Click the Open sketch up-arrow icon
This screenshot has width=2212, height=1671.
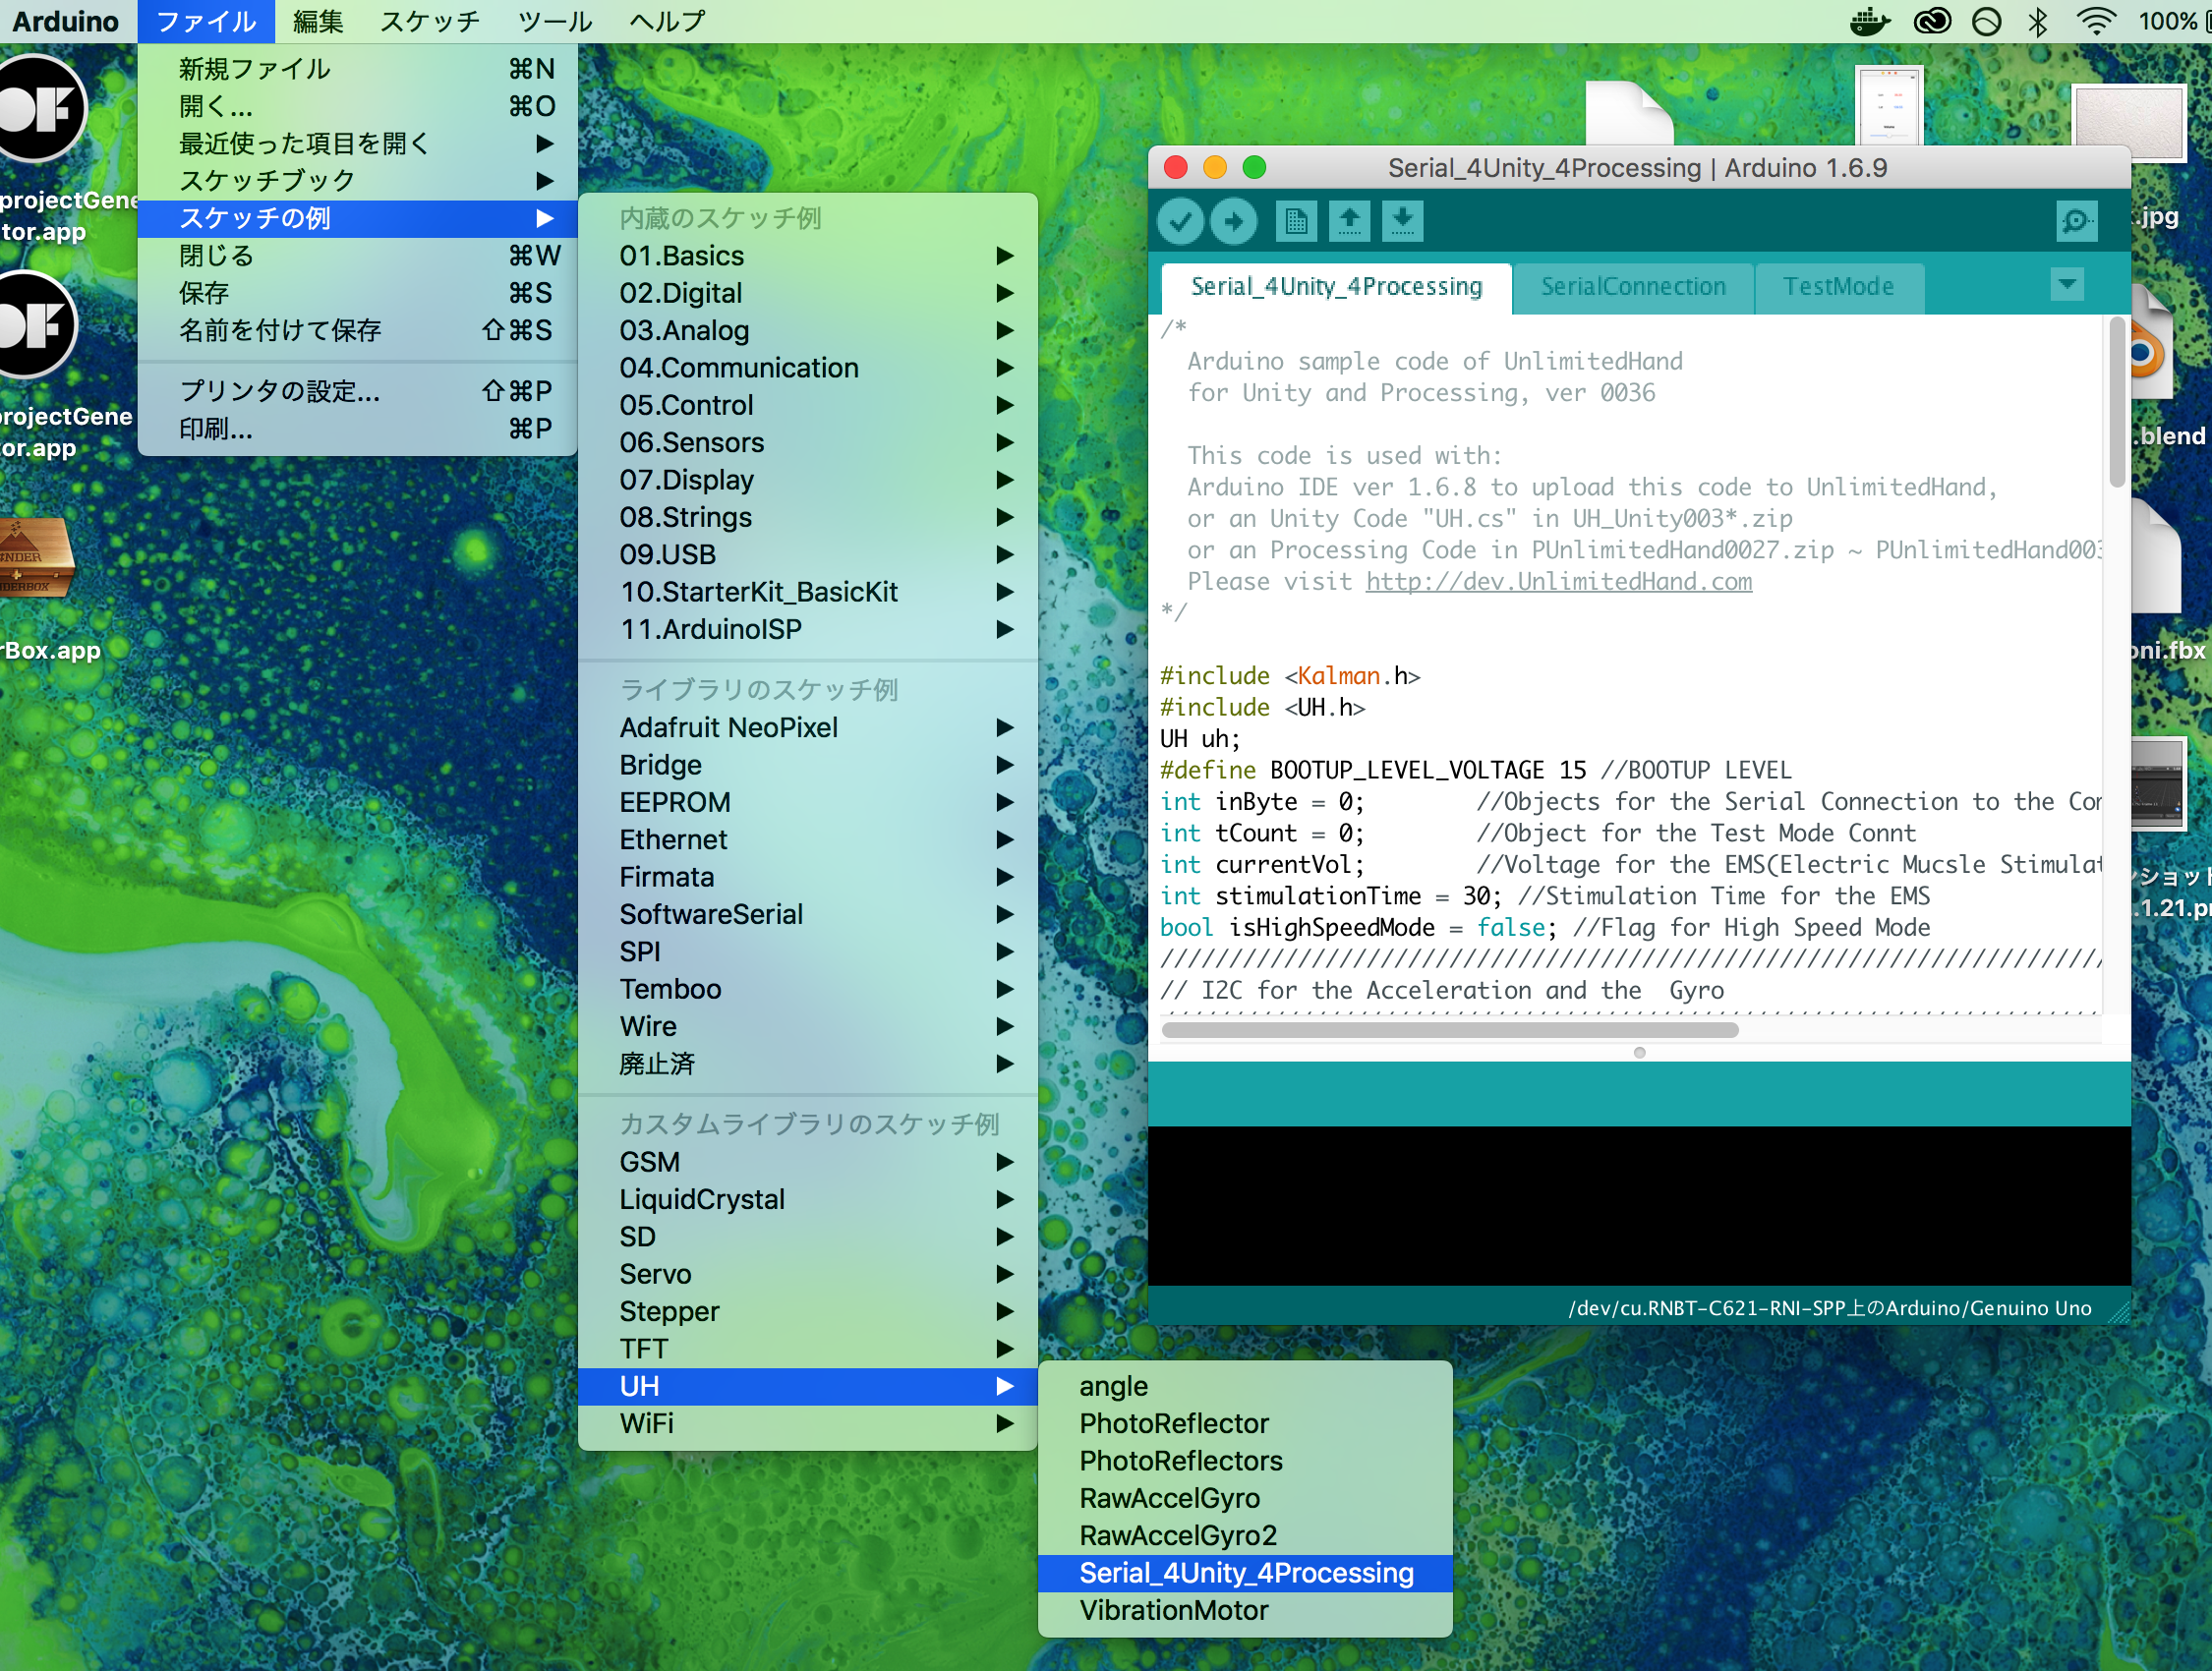1349,221
